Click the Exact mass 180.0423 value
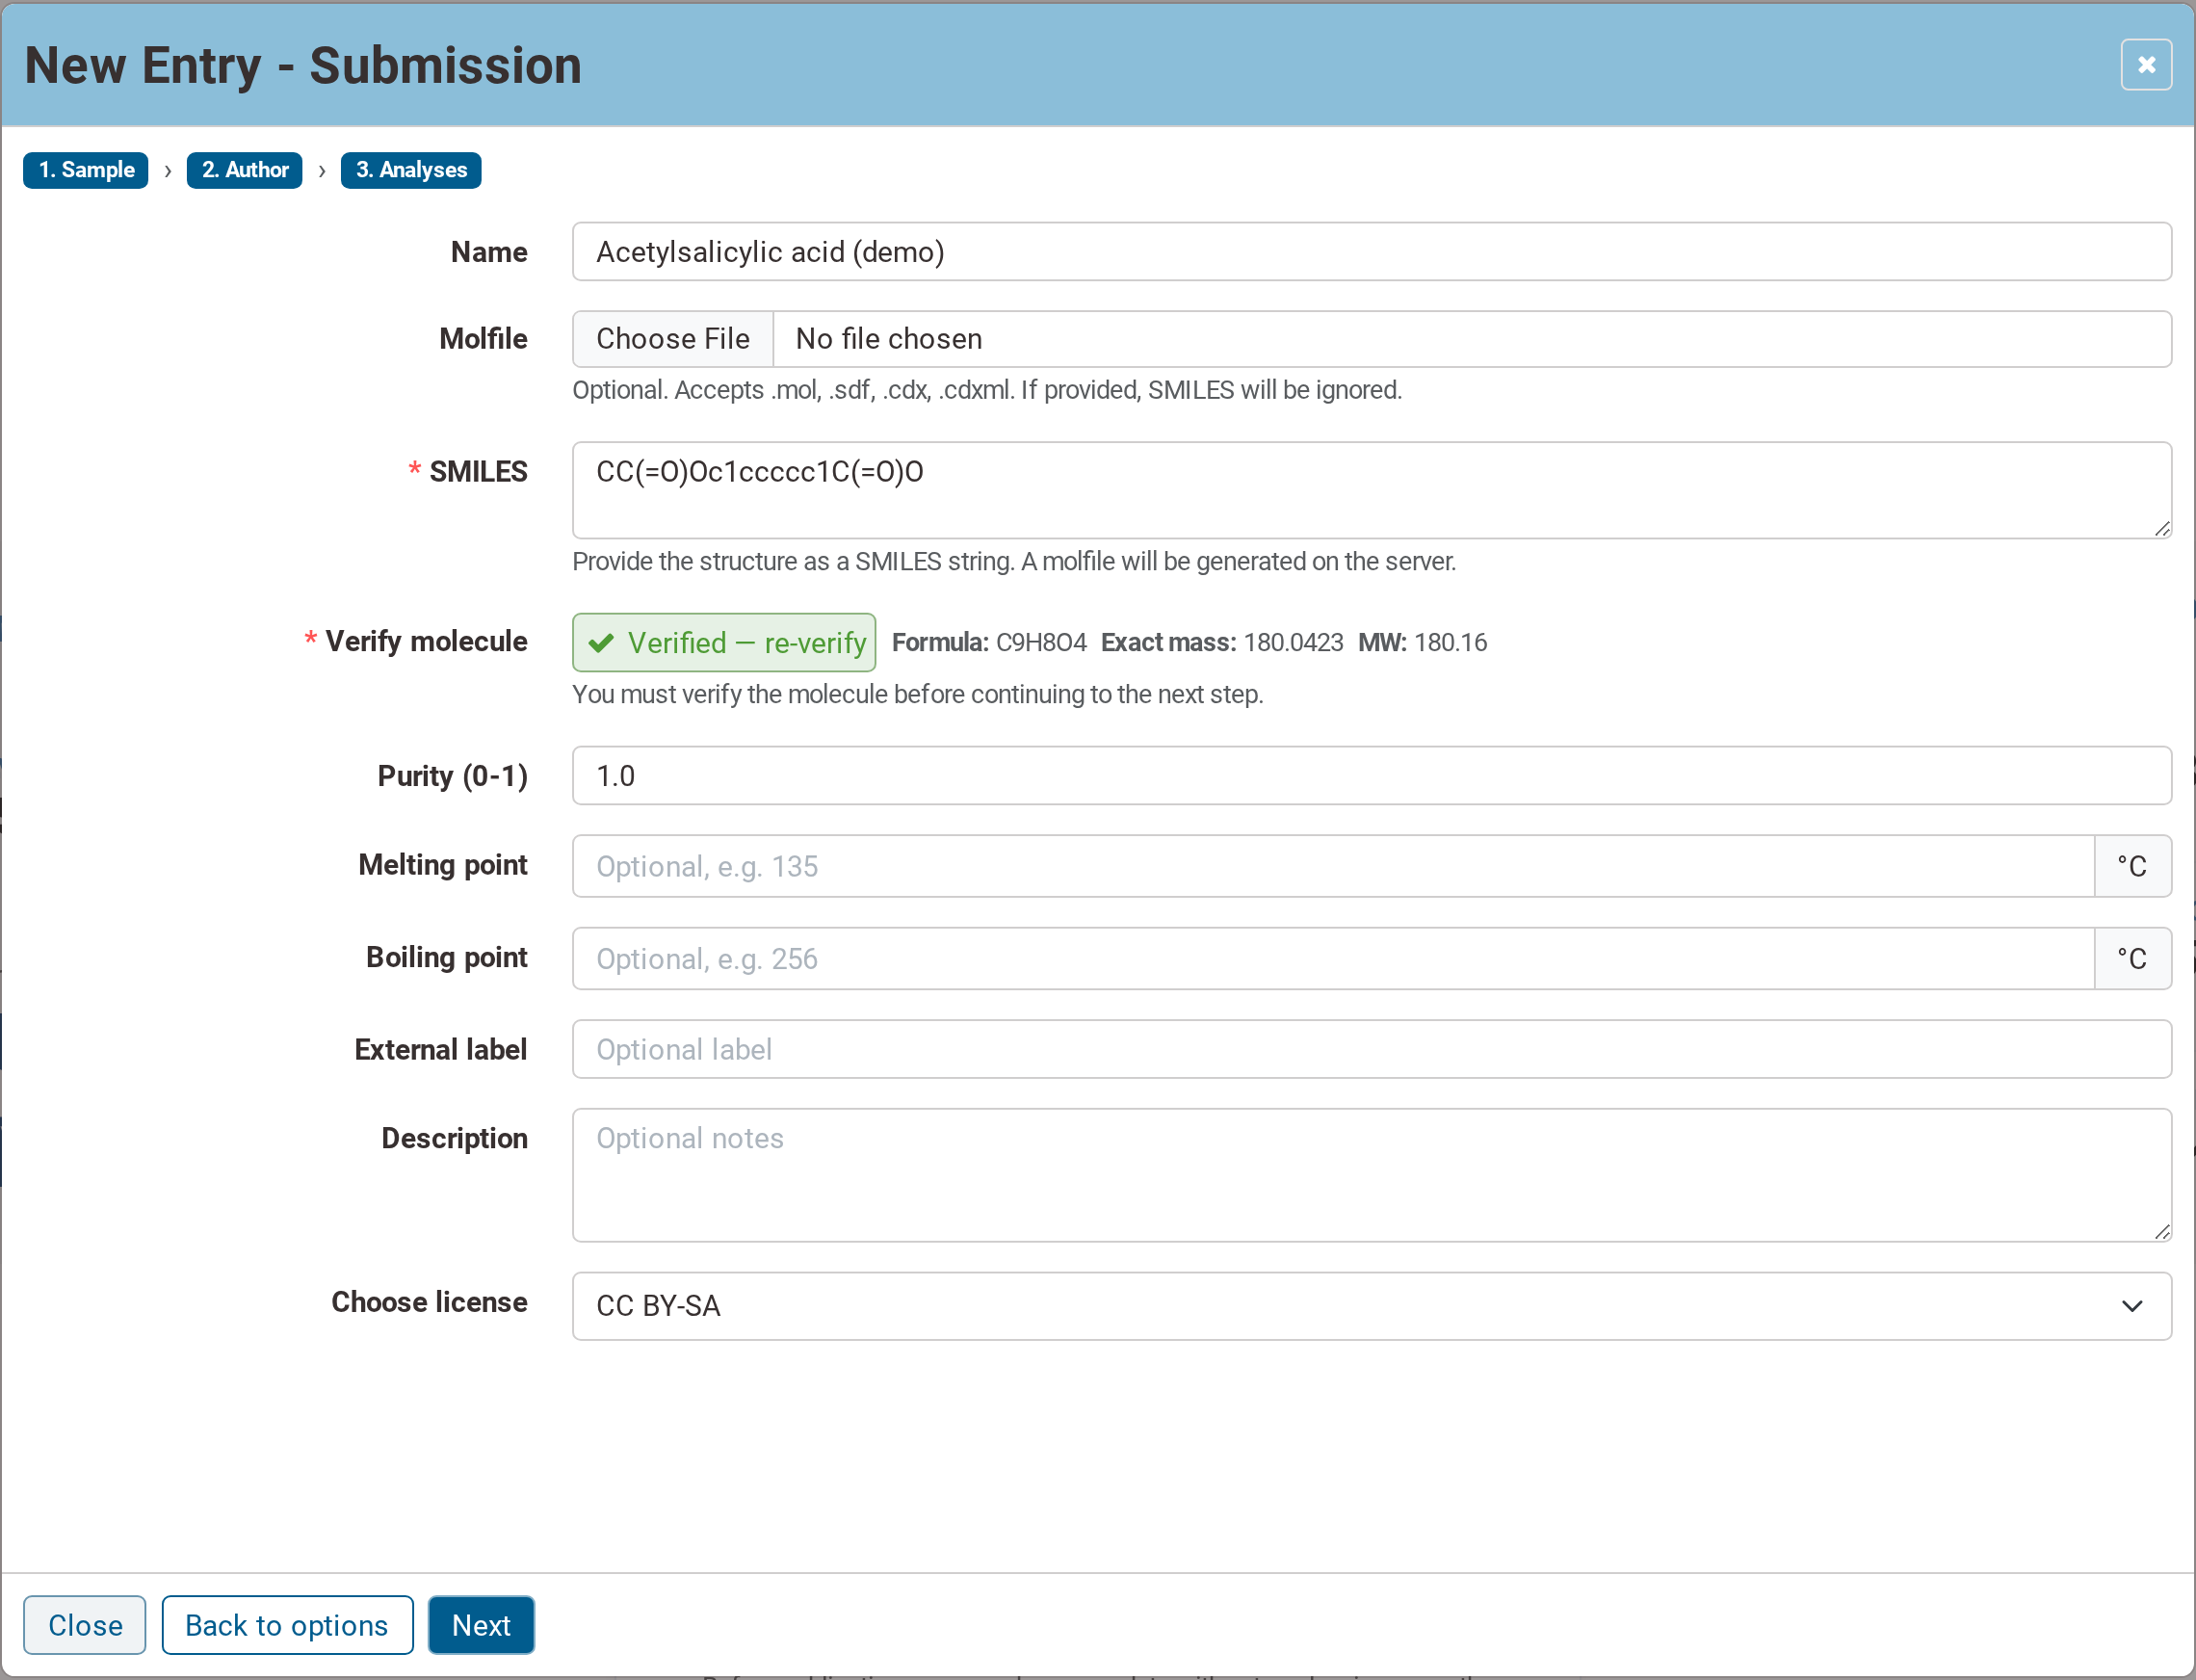Image resolution: width=2196 pixels, height=1680 pixels. (x=1293, y=642)
